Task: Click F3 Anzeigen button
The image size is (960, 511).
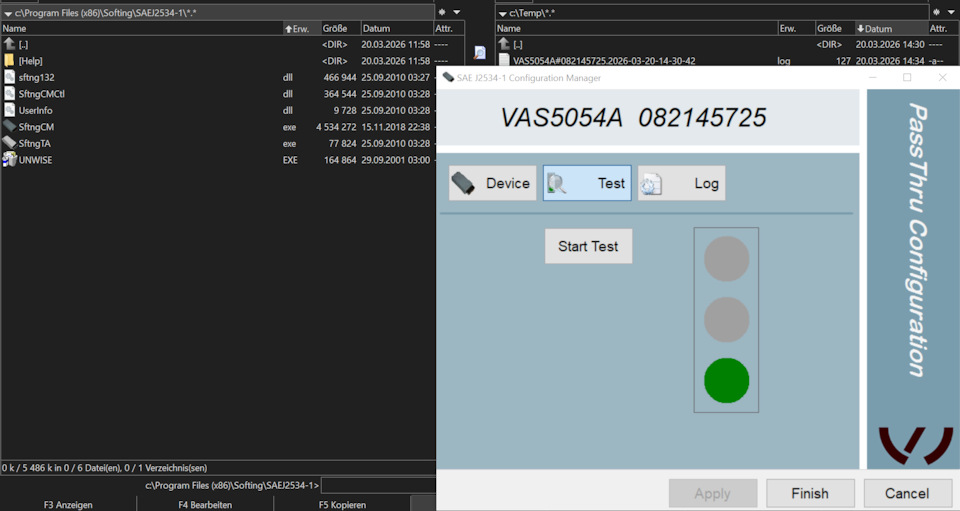Action: pyautogui.click(x=68, y=504)
